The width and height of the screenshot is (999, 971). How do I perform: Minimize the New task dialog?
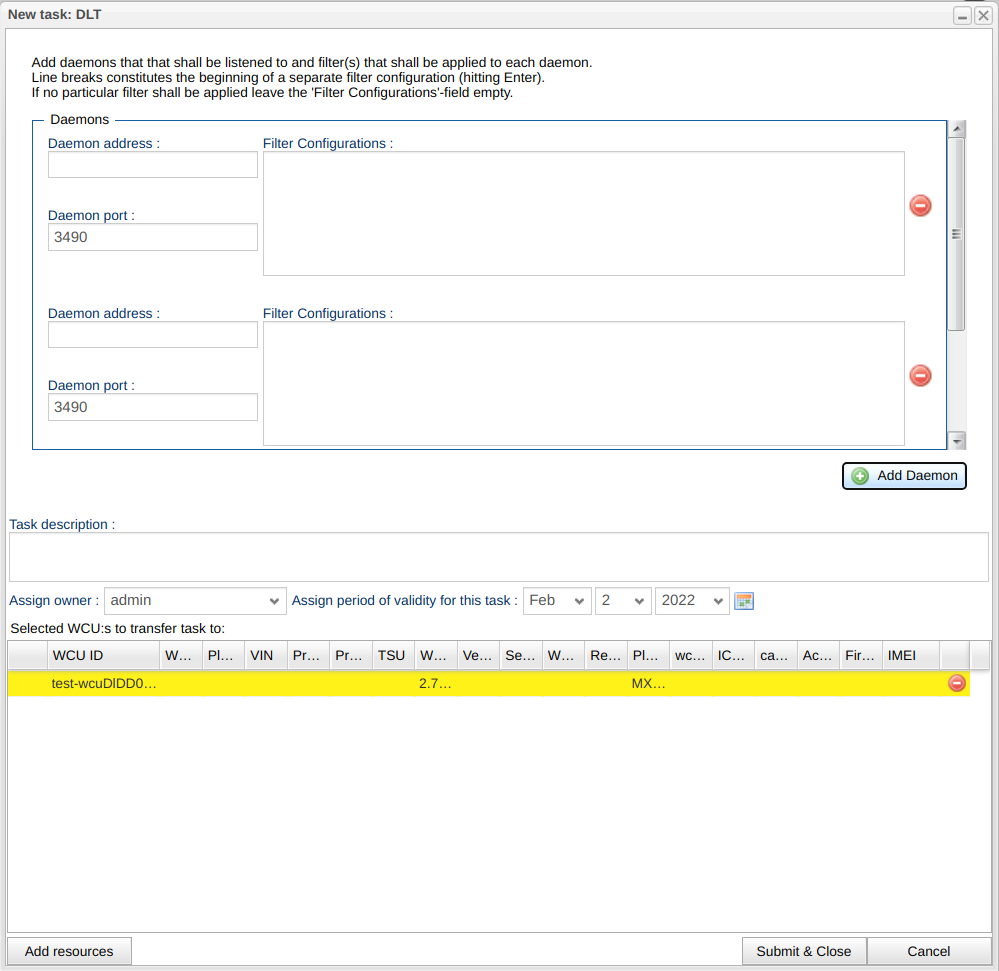coord(963,16)
